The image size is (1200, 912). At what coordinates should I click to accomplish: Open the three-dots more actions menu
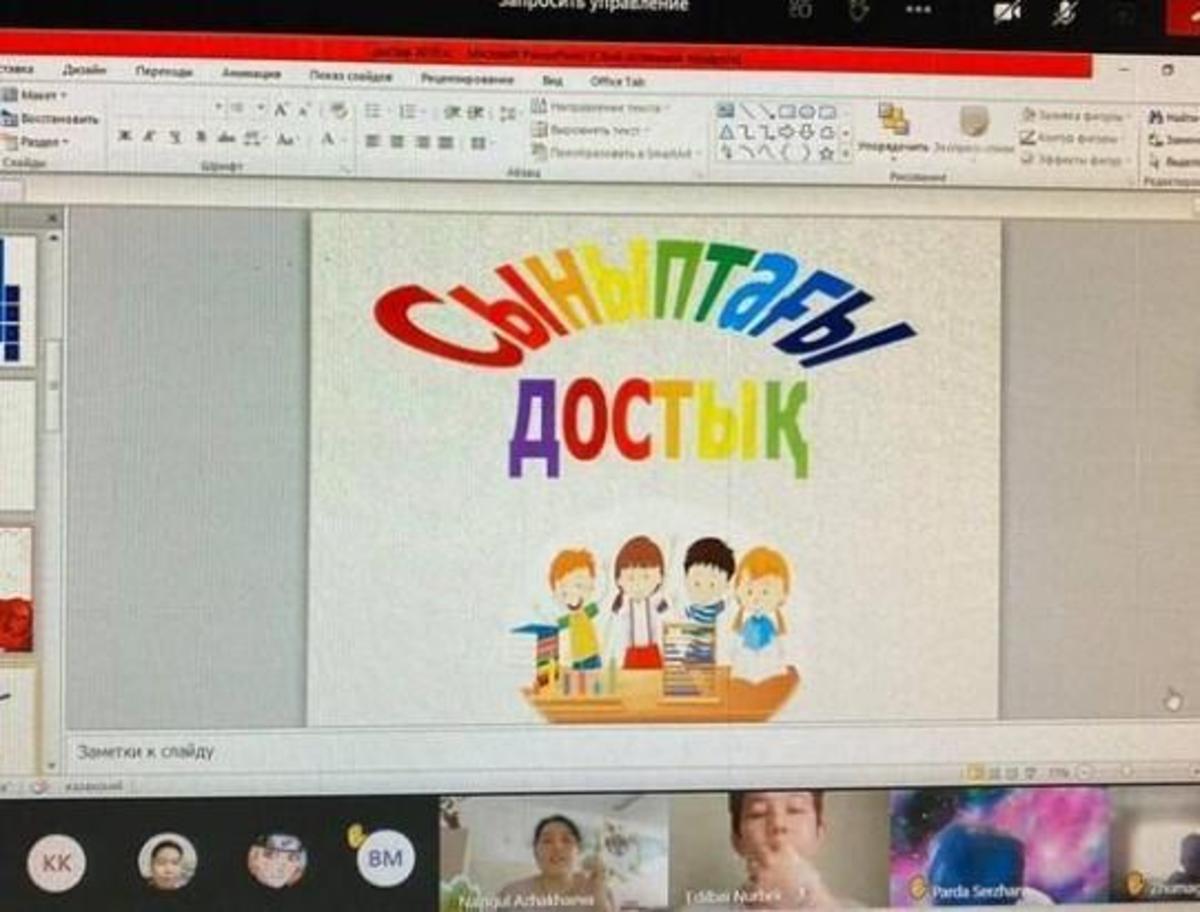(918, 10)
